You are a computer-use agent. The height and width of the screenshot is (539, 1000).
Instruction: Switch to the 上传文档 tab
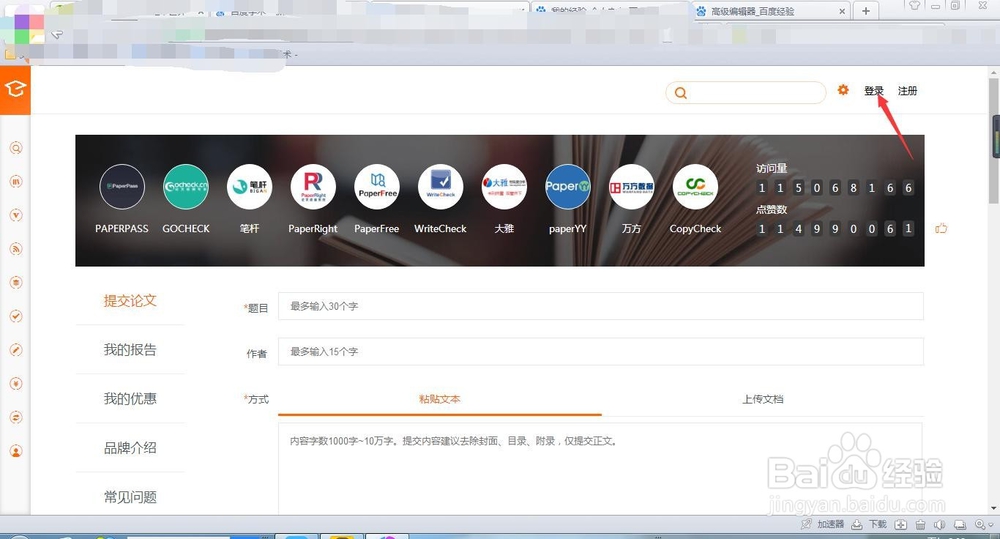(x=763, y=399)
